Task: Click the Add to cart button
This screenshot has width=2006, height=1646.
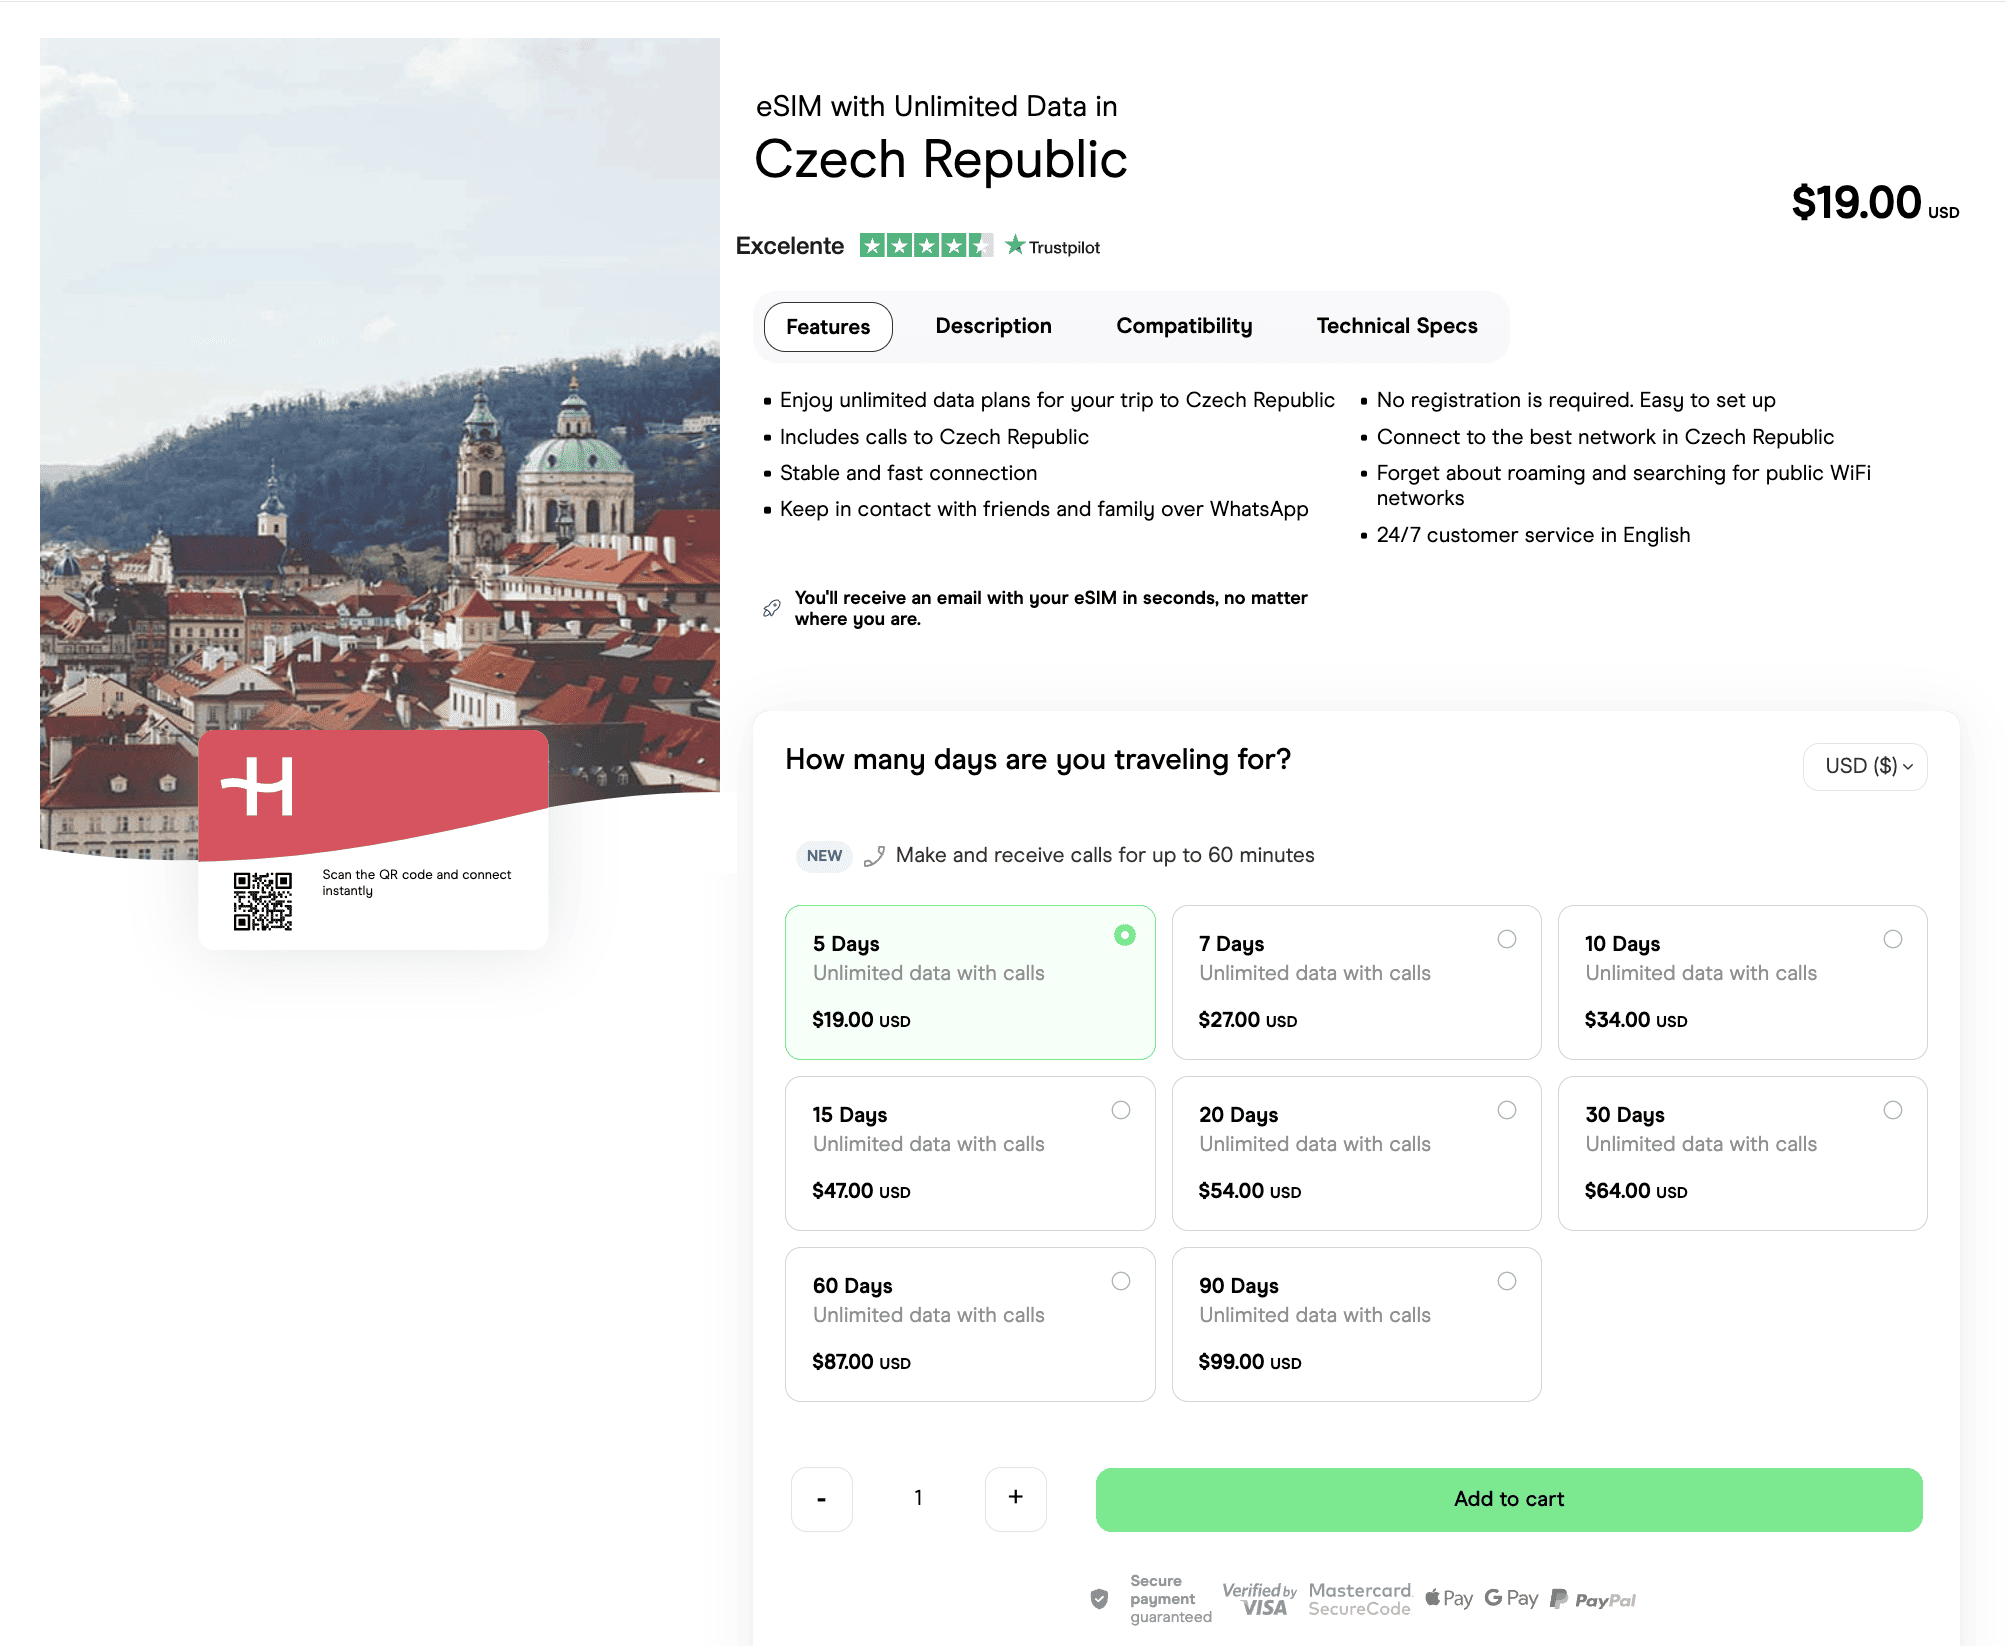Action: (x=1509, y=1499)
